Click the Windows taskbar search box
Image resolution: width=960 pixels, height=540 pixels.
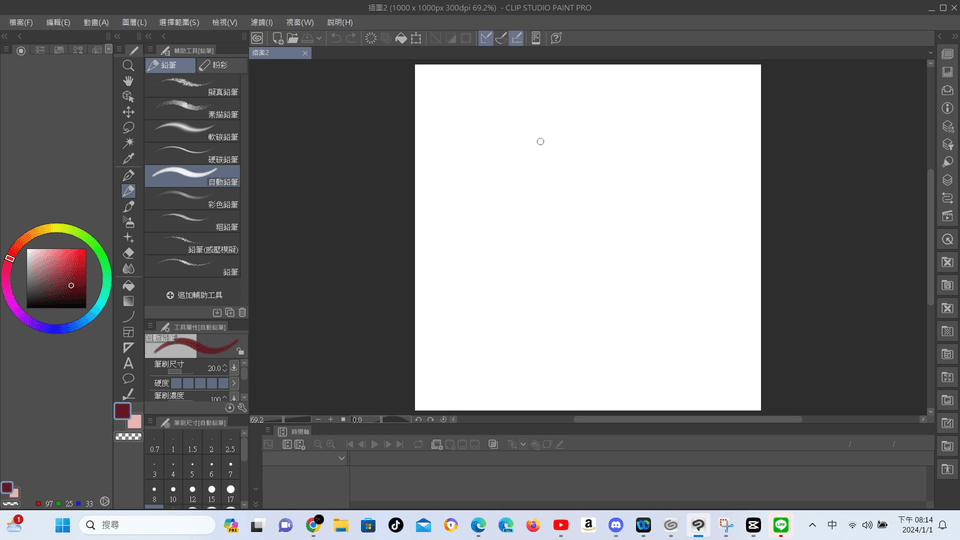(x=148, y=525)
